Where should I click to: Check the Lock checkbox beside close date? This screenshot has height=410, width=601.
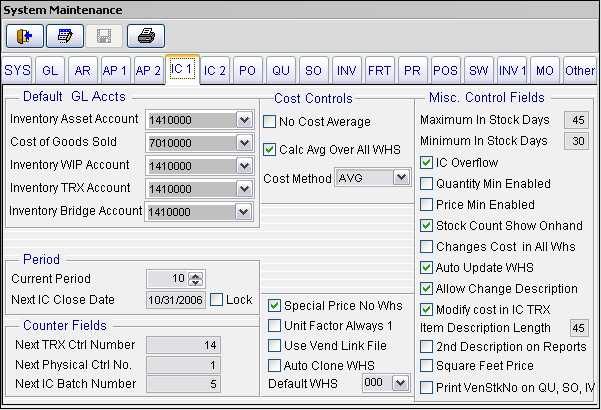pos(217,300)
